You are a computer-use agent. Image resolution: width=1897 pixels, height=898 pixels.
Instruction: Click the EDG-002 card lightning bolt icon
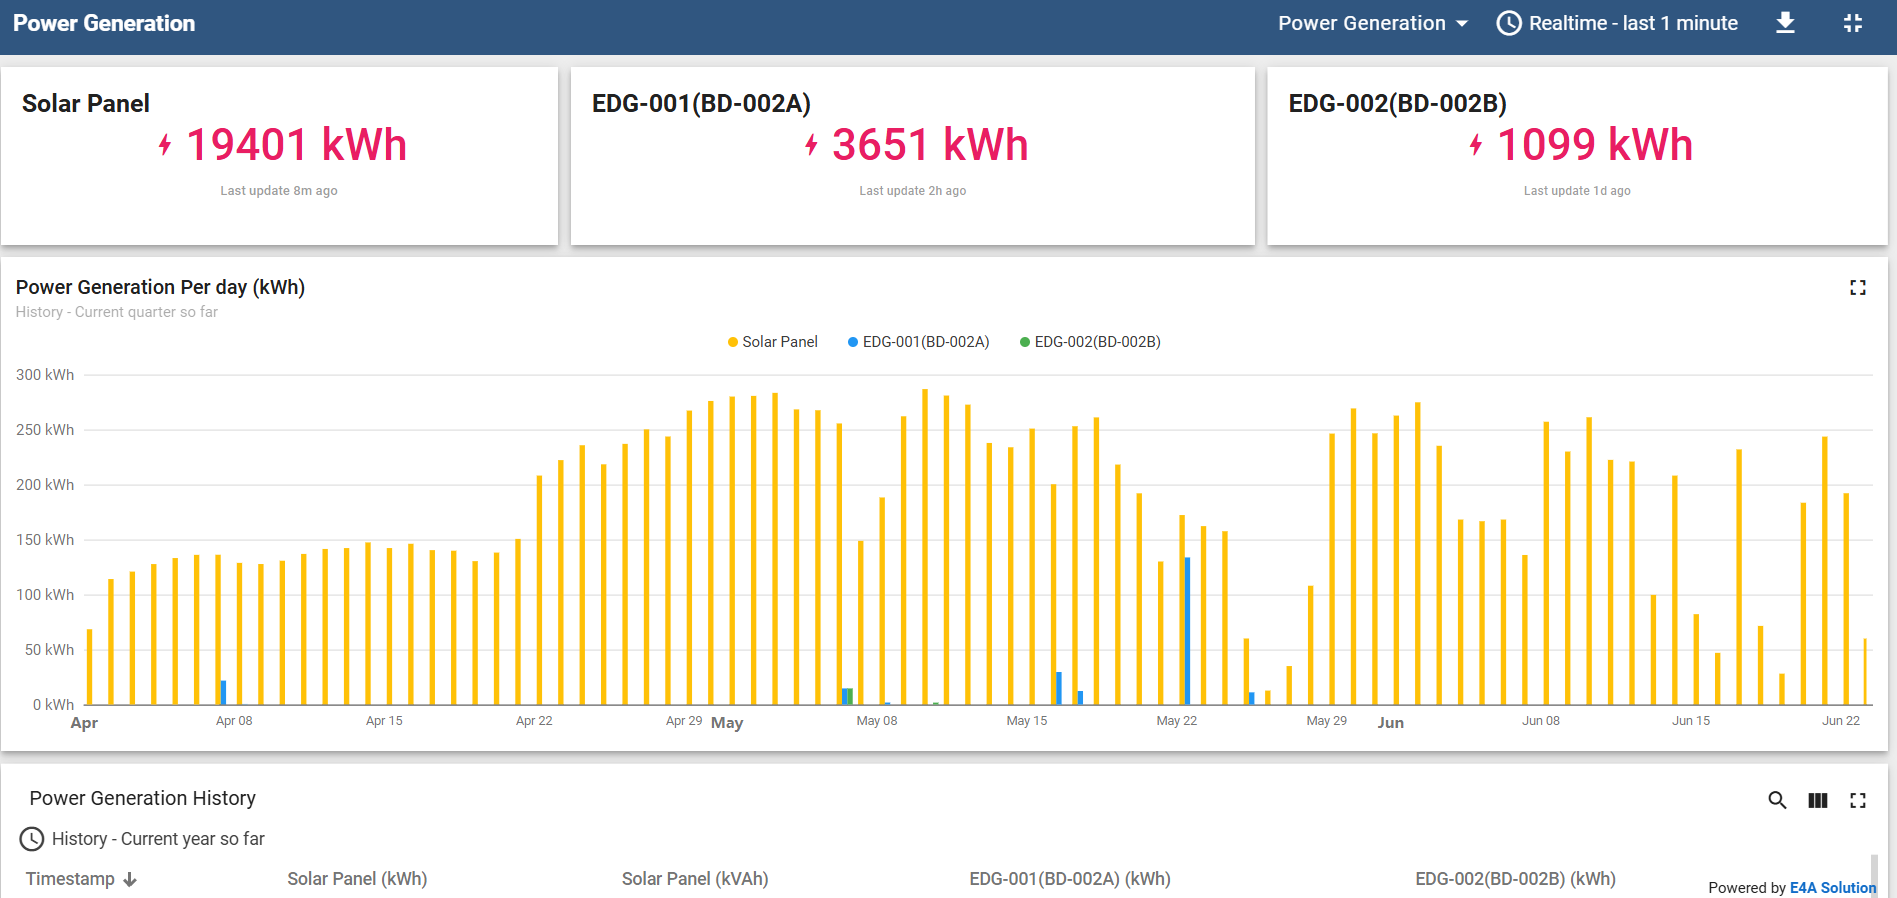(1476, 145)
